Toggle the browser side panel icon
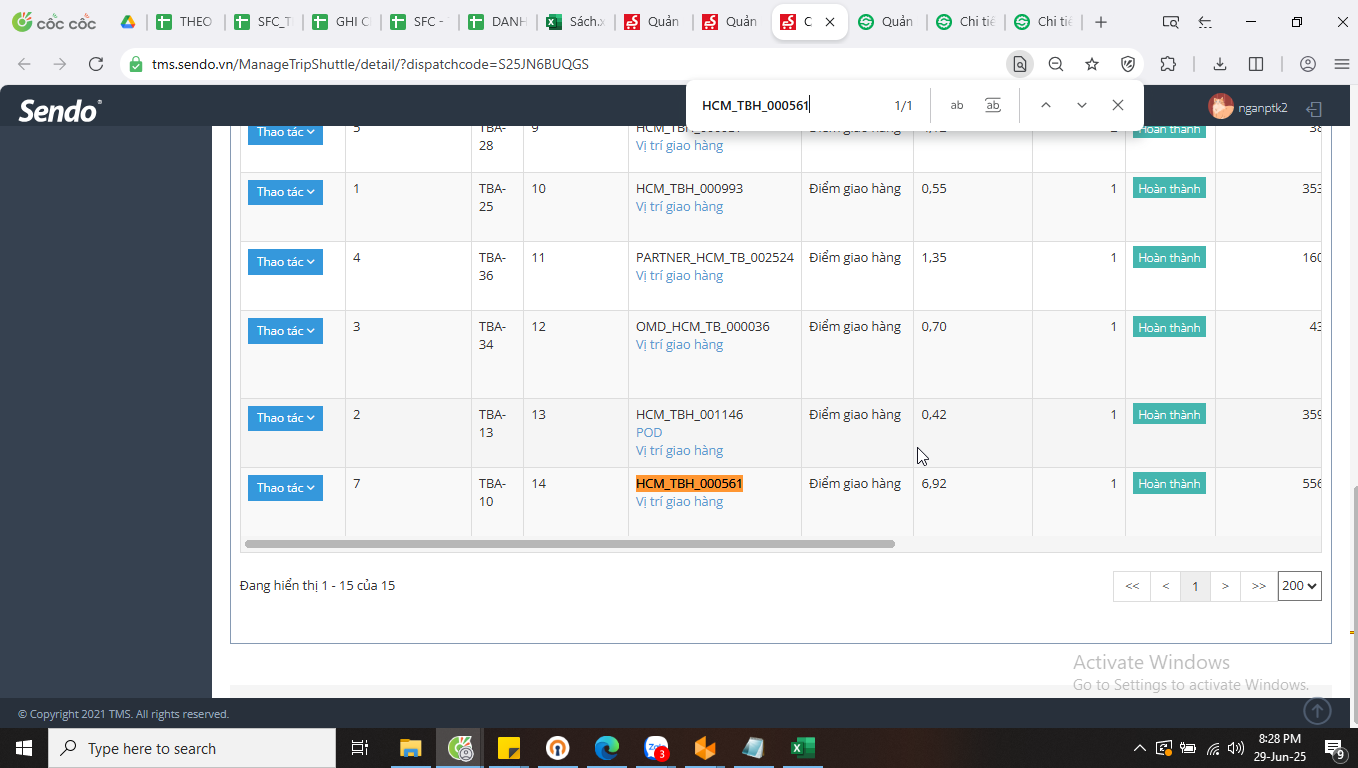Viewport: 1358px width, 768px height. pos(1256,64)
